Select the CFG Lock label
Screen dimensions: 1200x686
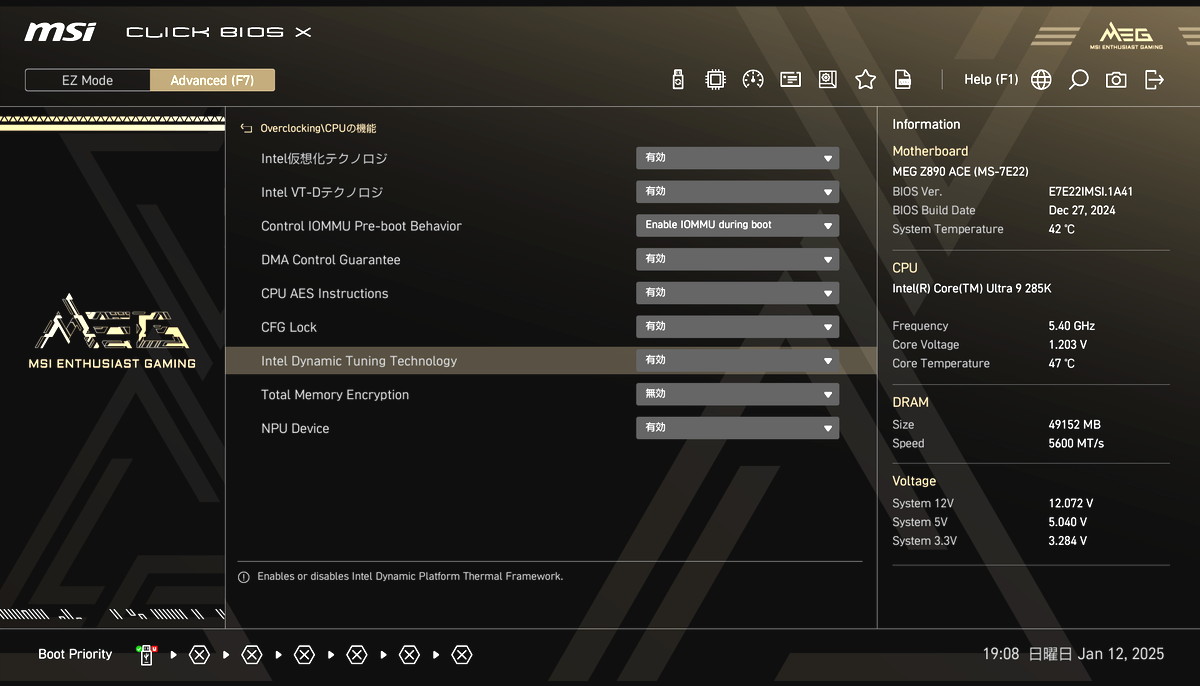click(x=289, y=327)
